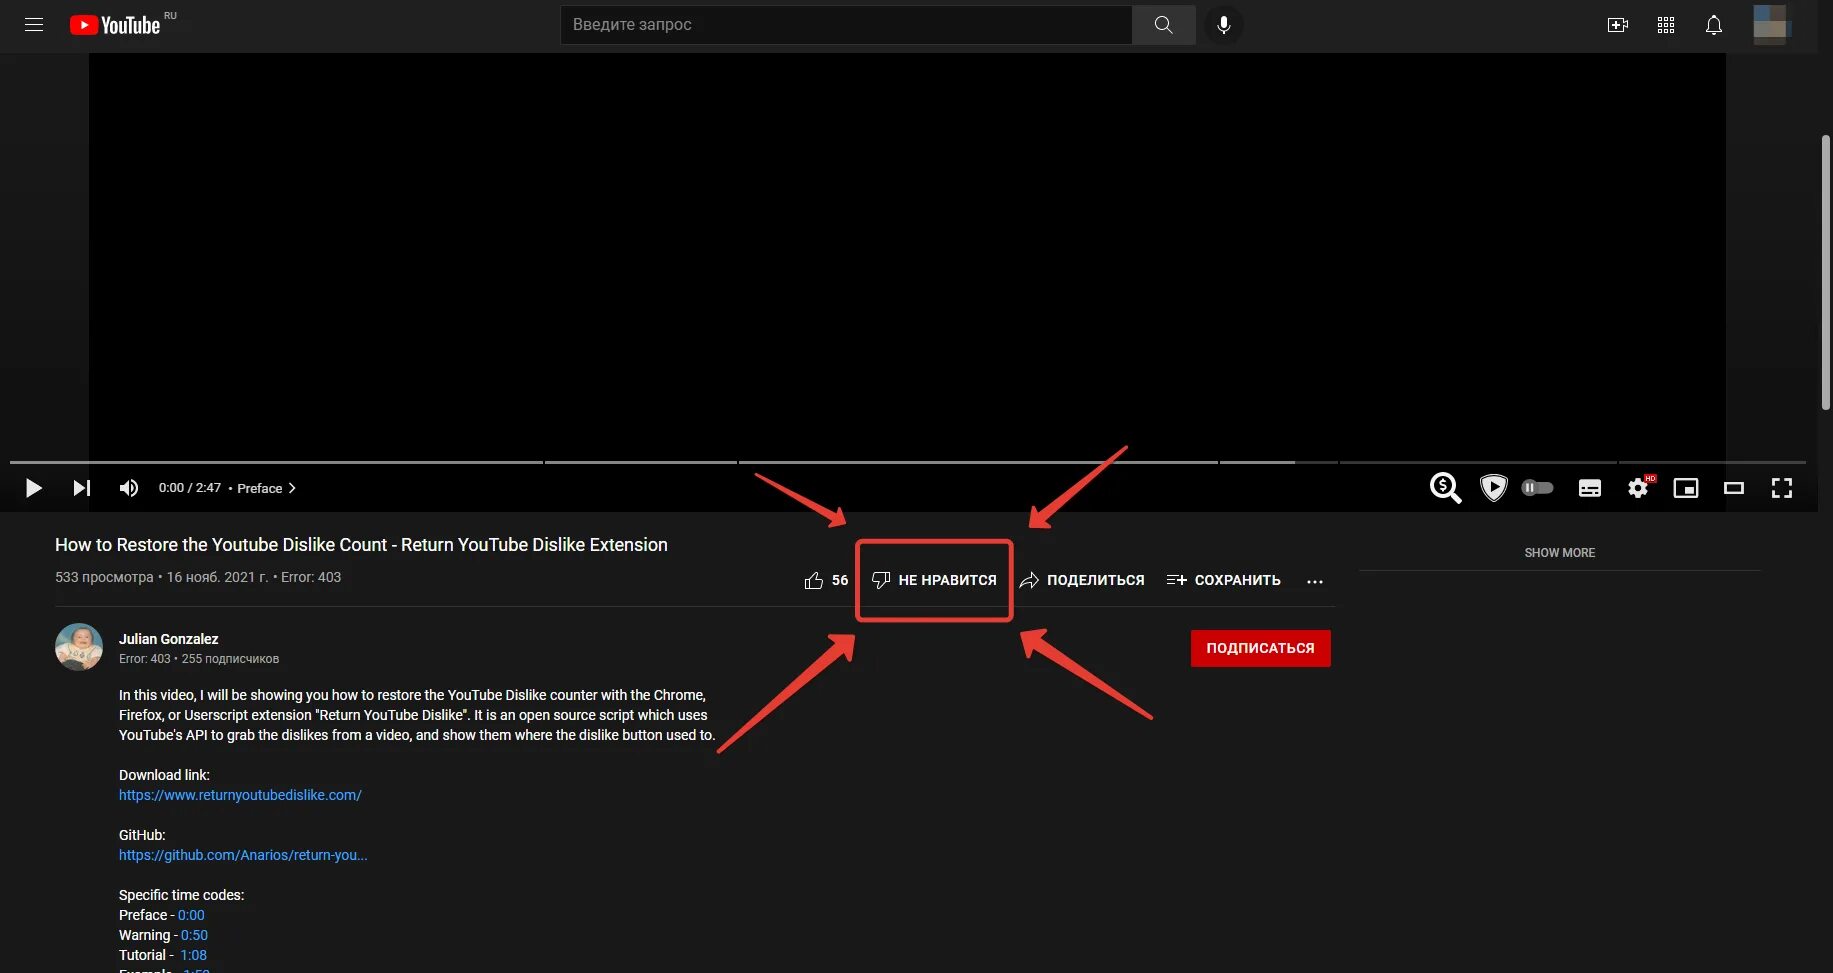This screenshot has width=1833, height=973.
Task: Select the video title text
Action: click(x=361, y=545)
